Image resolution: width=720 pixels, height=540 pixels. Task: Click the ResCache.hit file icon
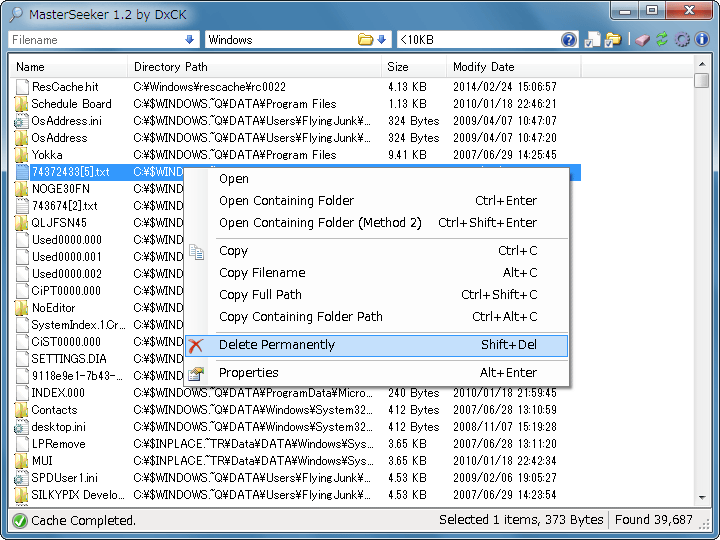click(22, 87)
